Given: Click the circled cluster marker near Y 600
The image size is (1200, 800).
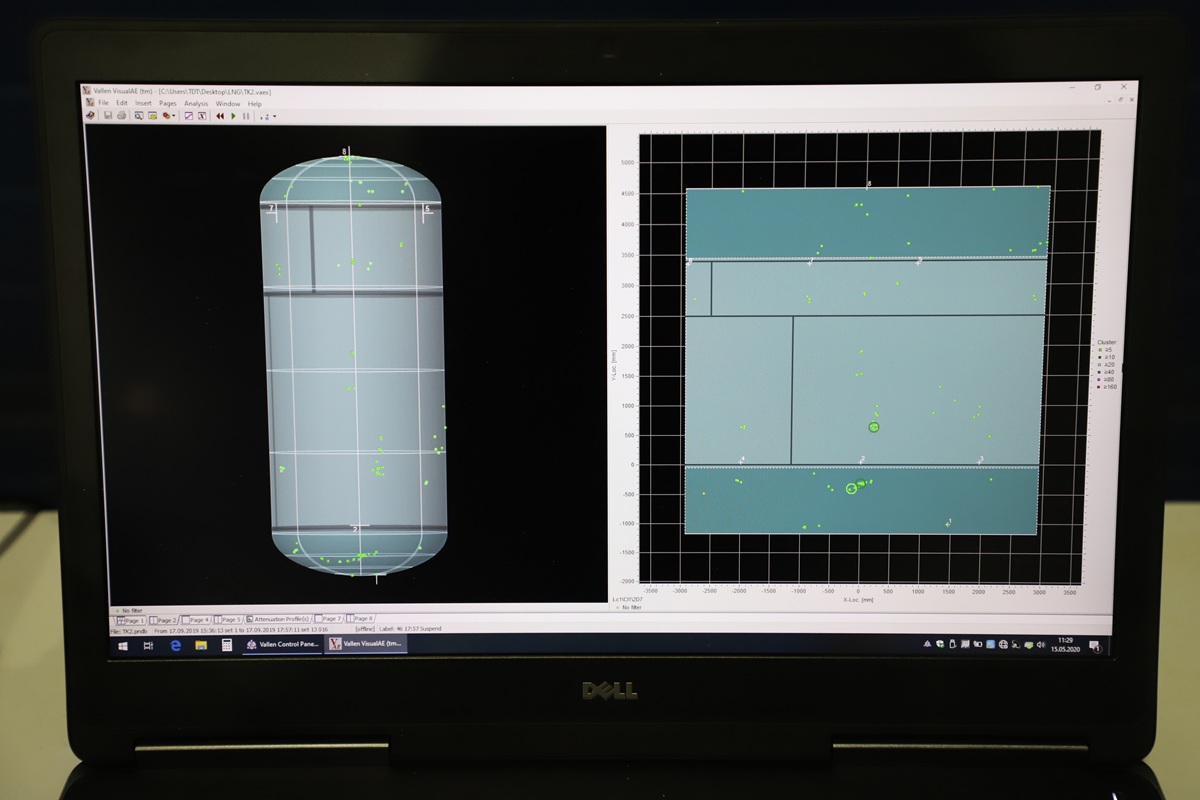Looking at the screenshot, I should 874,427.
